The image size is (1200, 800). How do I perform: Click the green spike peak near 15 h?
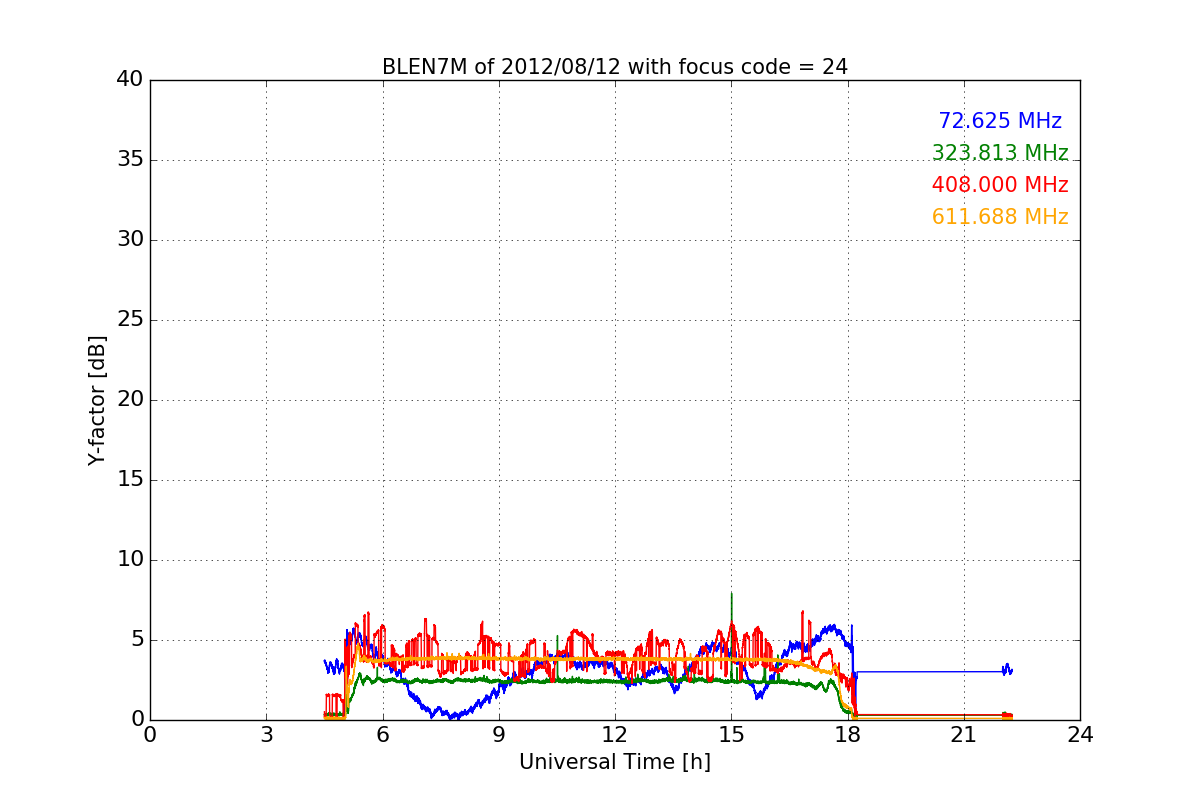[732, 594]
